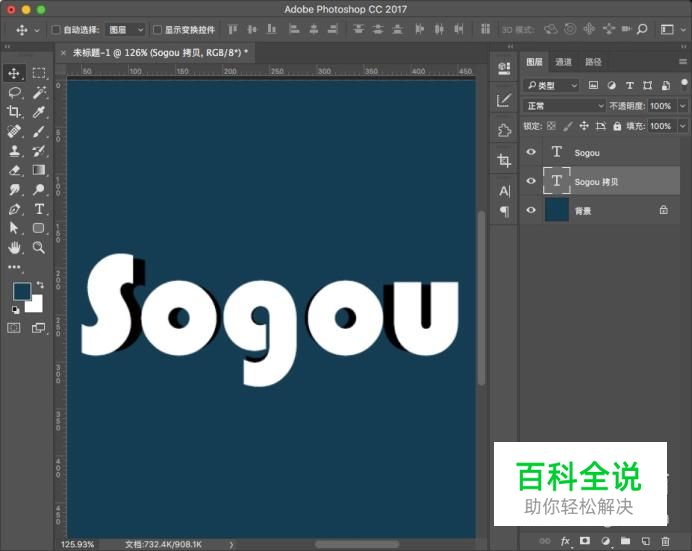Viewport: 692px width, 551px height.
Task: Select the Eyedropper tool
Action: click(39, 112)
